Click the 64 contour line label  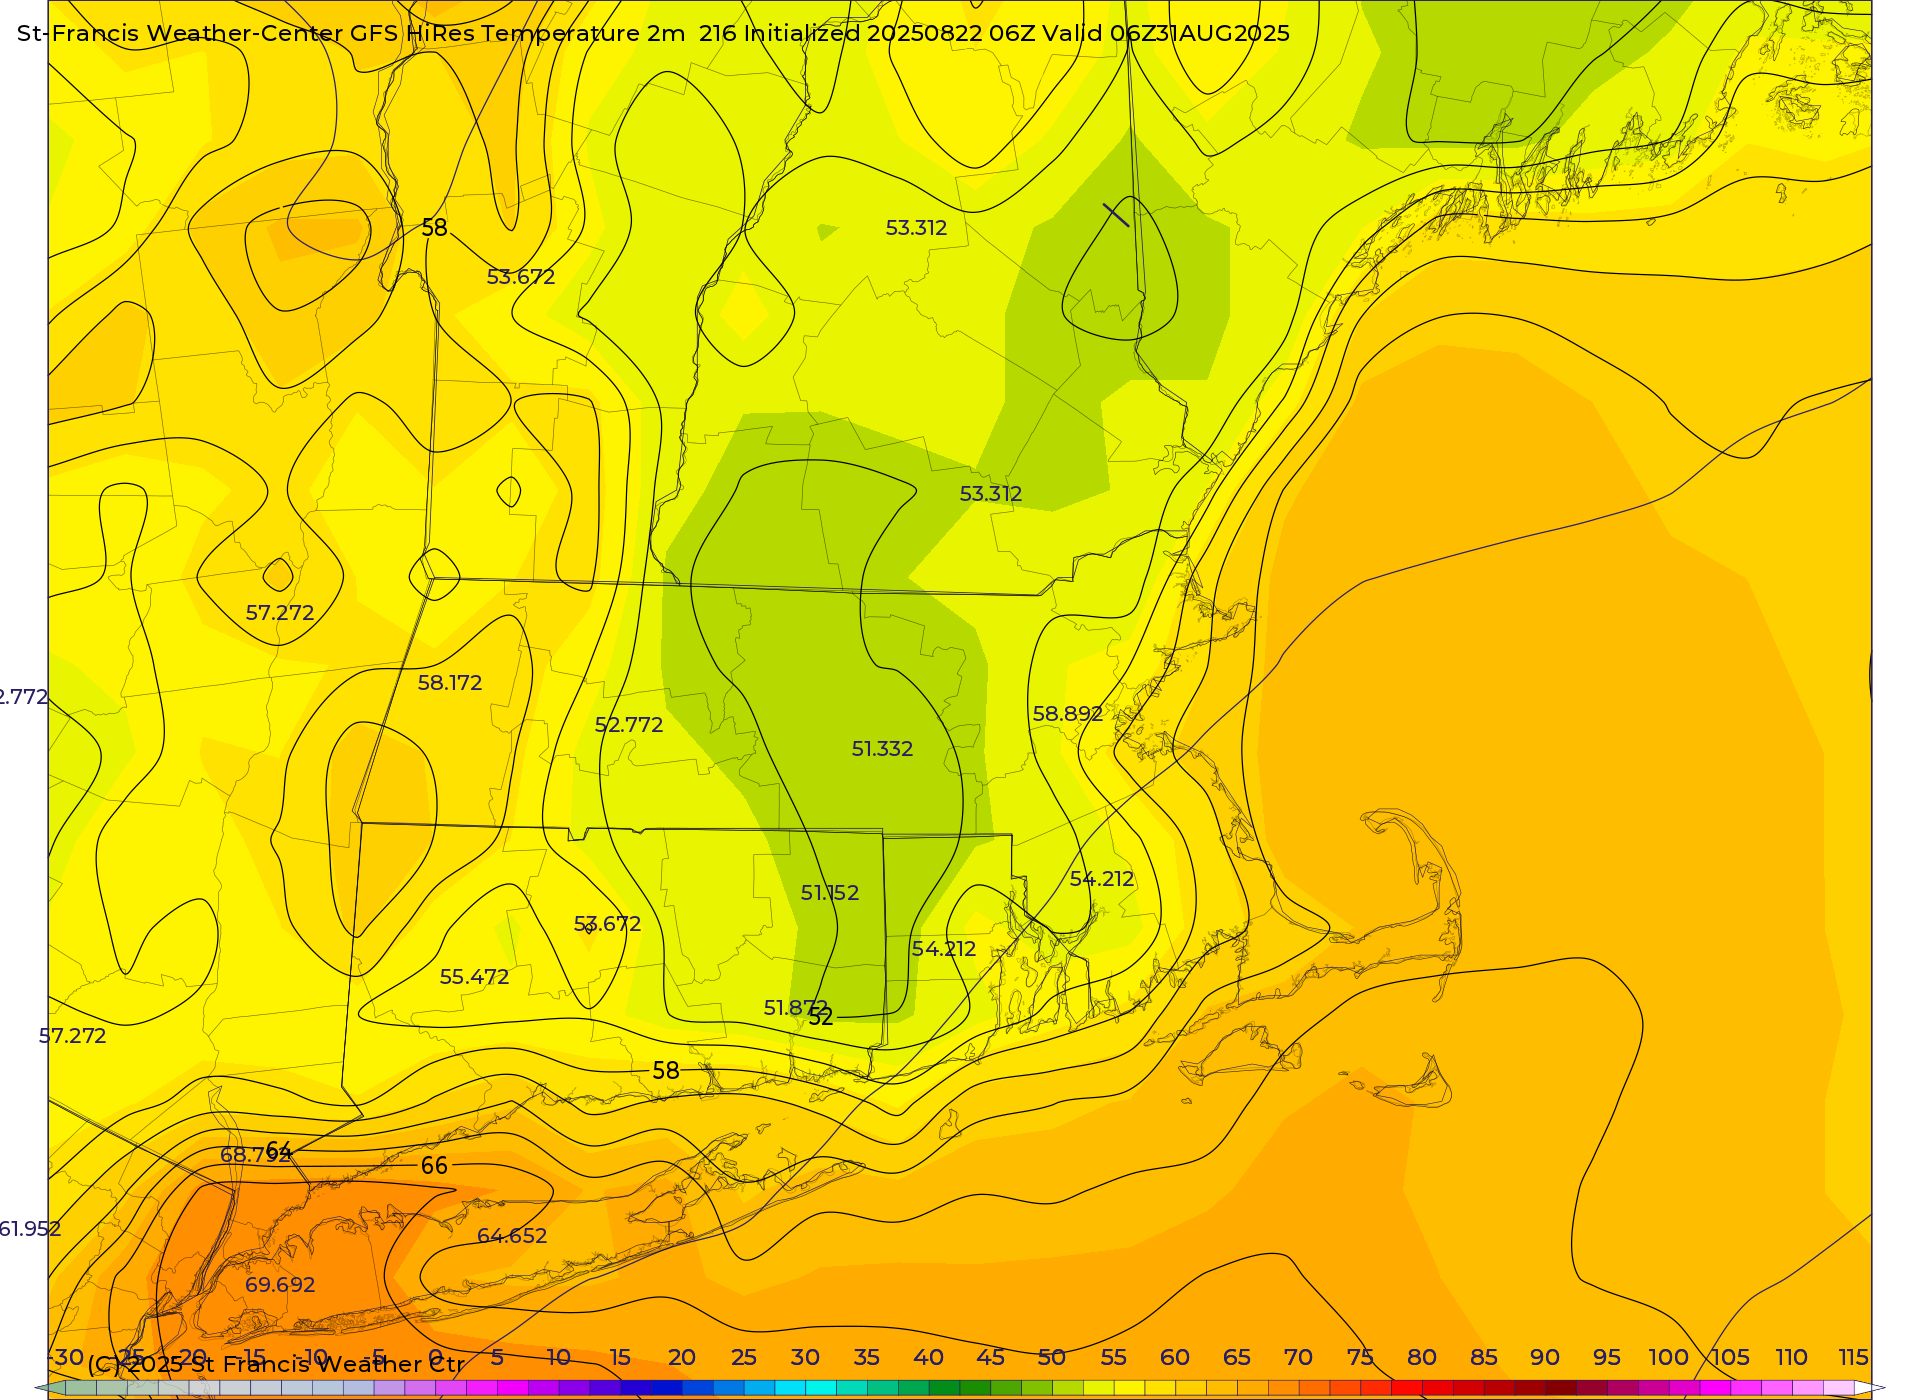tap(279, 1151)
